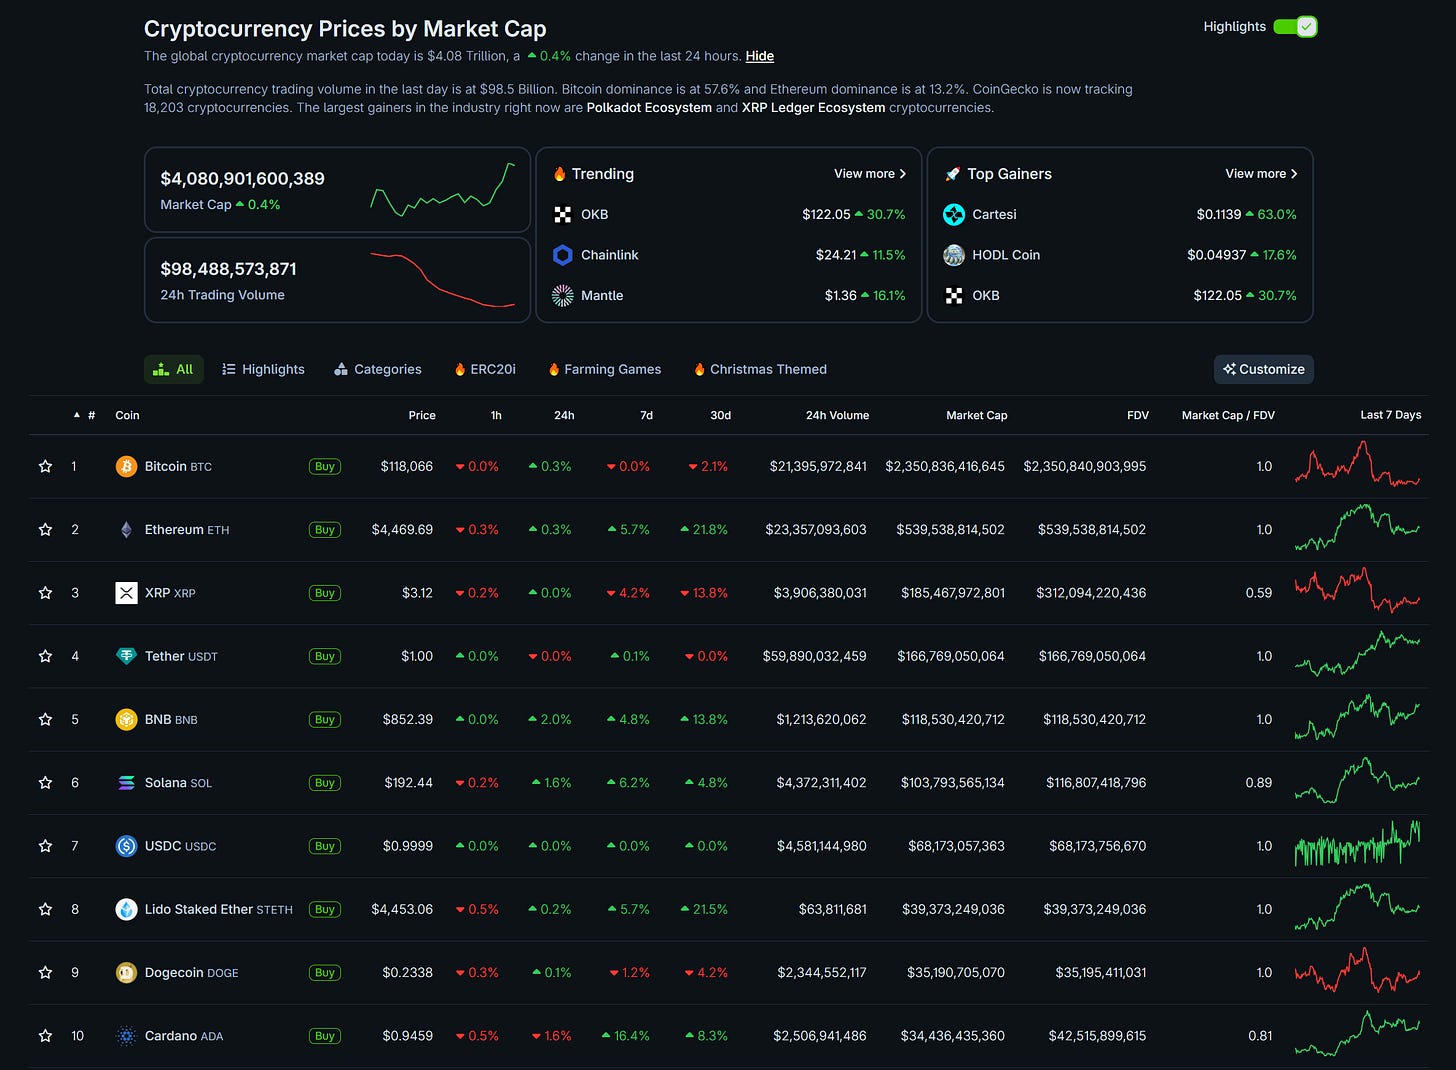Viewport: 1456px width, 1070px height.
Task: Expand Trending via View more
Action: (870, 174)
